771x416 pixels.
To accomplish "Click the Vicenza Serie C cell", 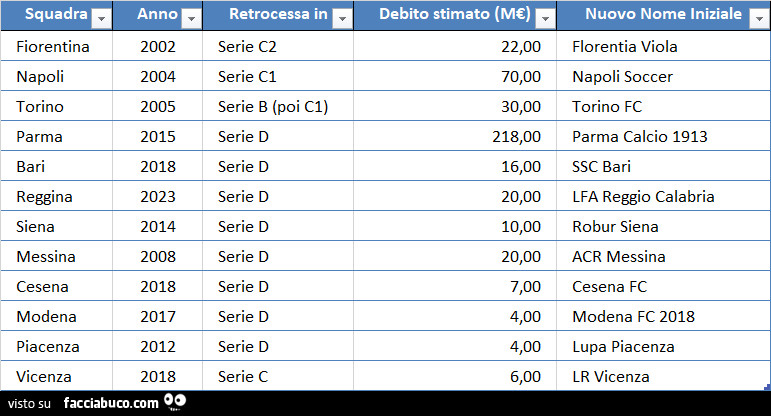I will pyautogui.click(x=242, y=376).
